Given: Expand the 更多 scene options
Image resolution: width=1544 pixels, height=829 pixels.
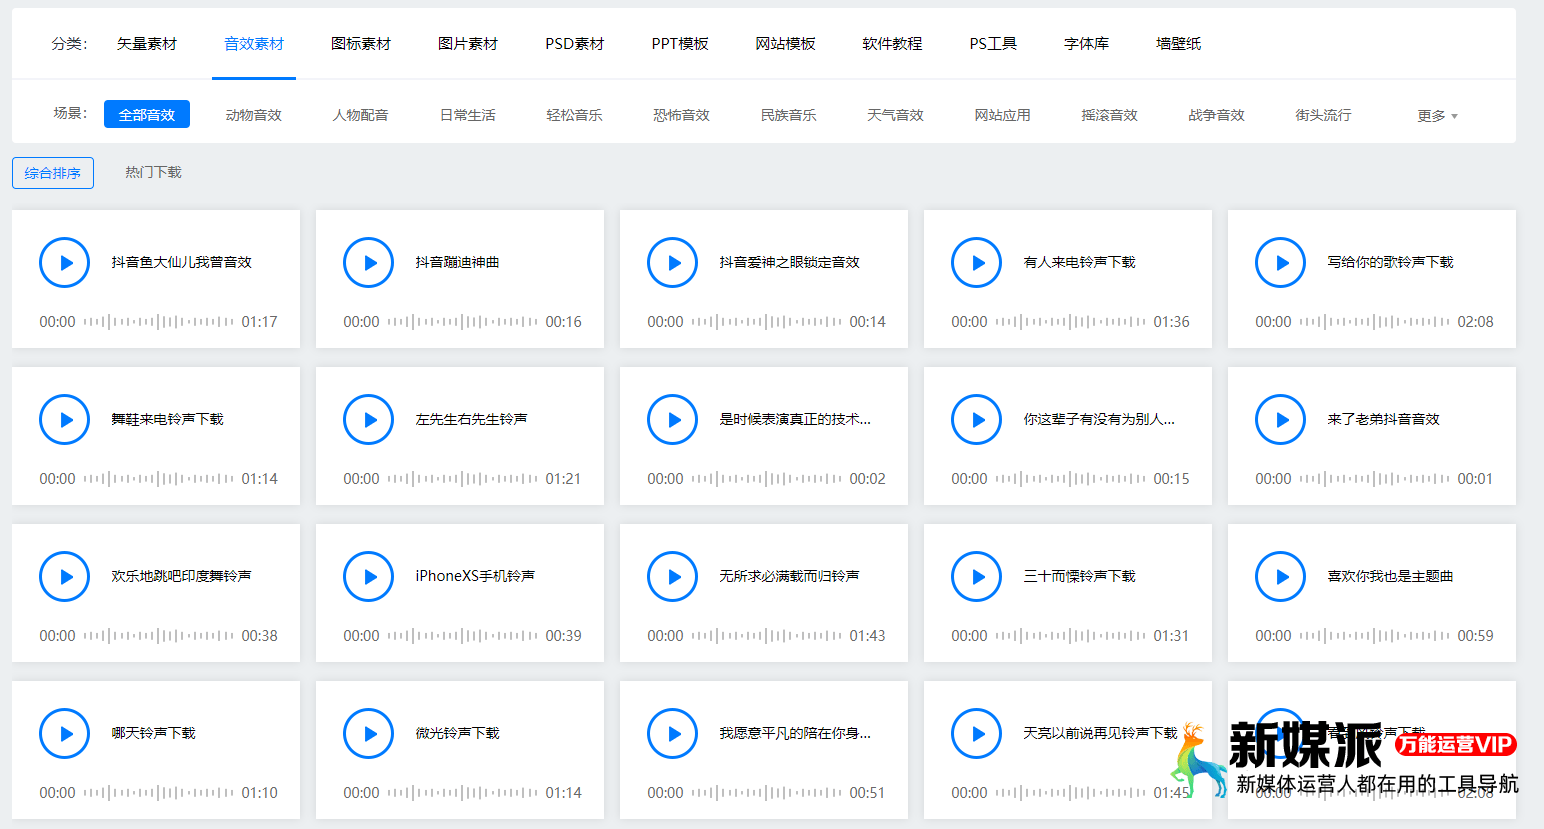Looking at the screenshot, I should point(1436,114).
